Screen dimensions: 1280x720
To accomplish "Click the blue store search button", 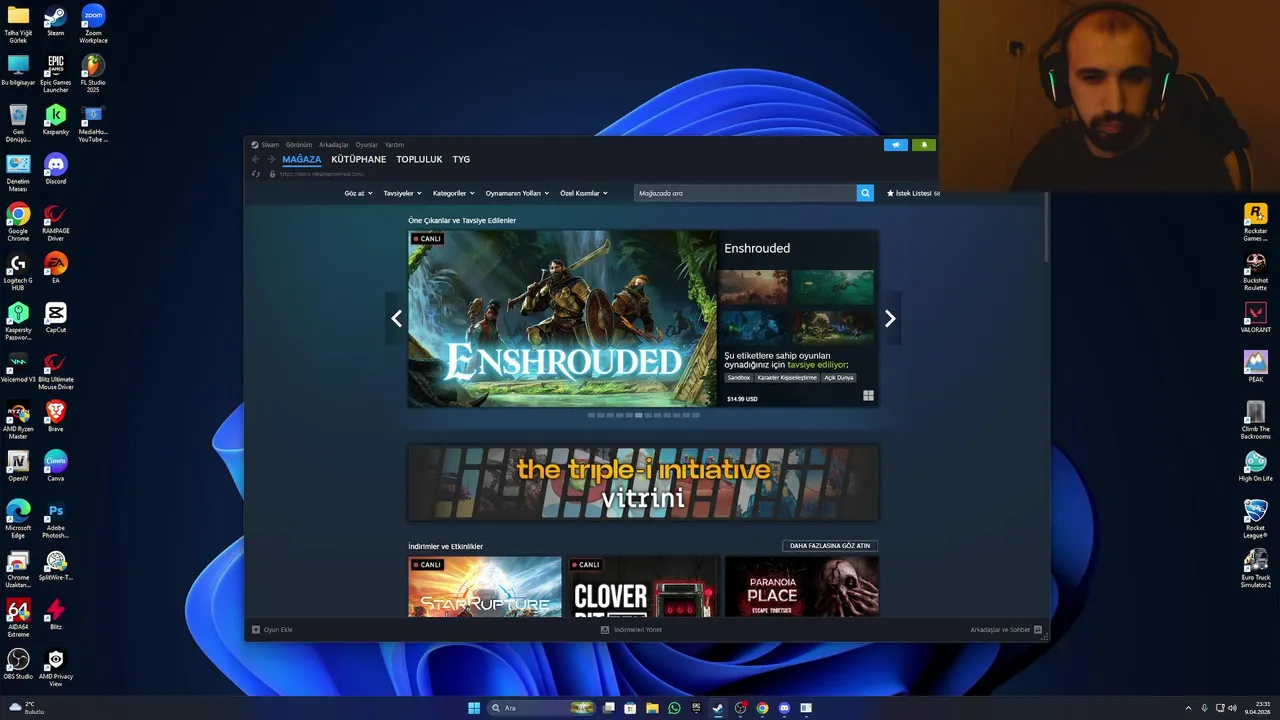I will tap(865, 193).
